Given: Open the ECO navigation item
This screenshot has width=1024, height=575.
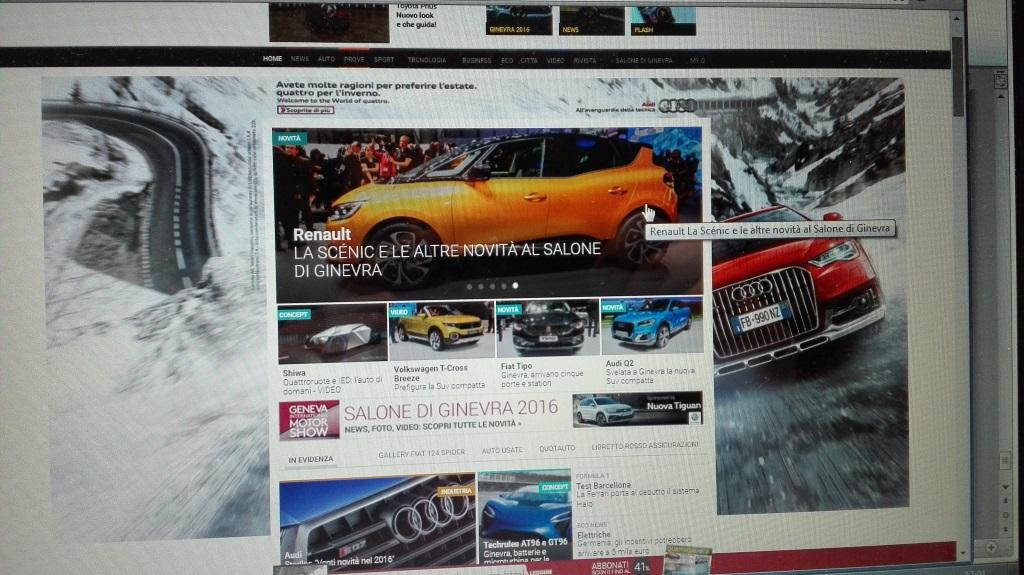Looking at the screenshot, I should click(x=507, y=60).
